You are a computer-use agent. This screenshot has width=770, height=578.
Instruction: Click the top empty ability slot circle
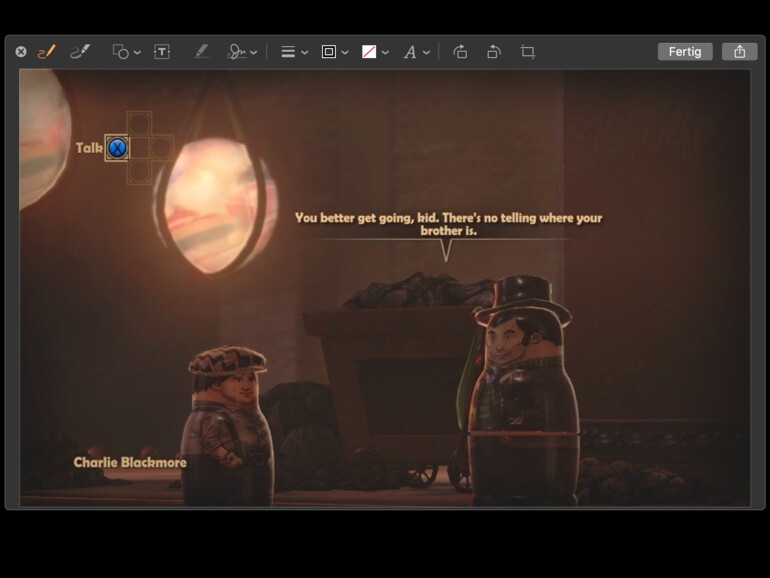tap(139, 123)
